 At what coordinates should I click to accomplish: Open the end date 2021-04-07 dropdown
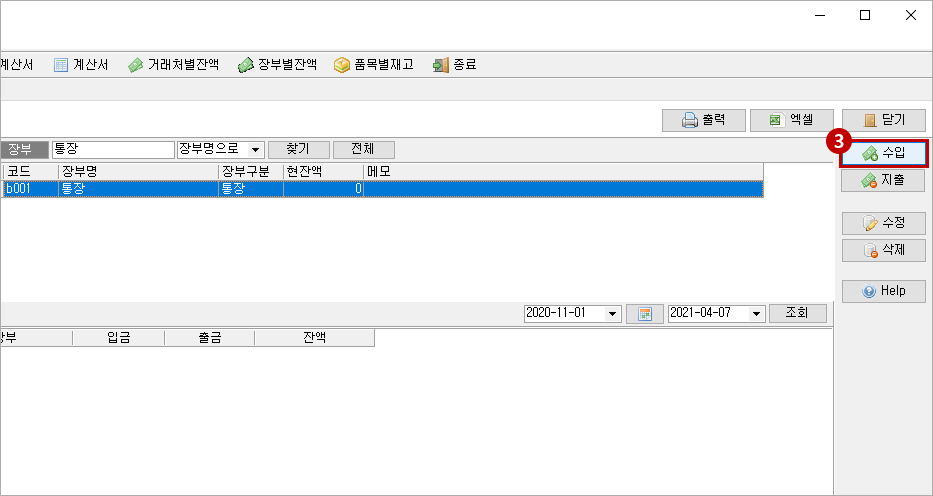click(x=756, y=313)
